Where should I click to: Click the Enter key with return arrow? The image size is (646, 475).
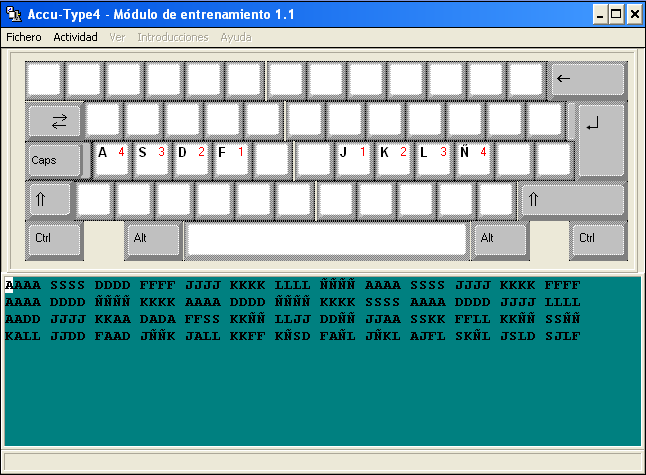tap(601, 140)
